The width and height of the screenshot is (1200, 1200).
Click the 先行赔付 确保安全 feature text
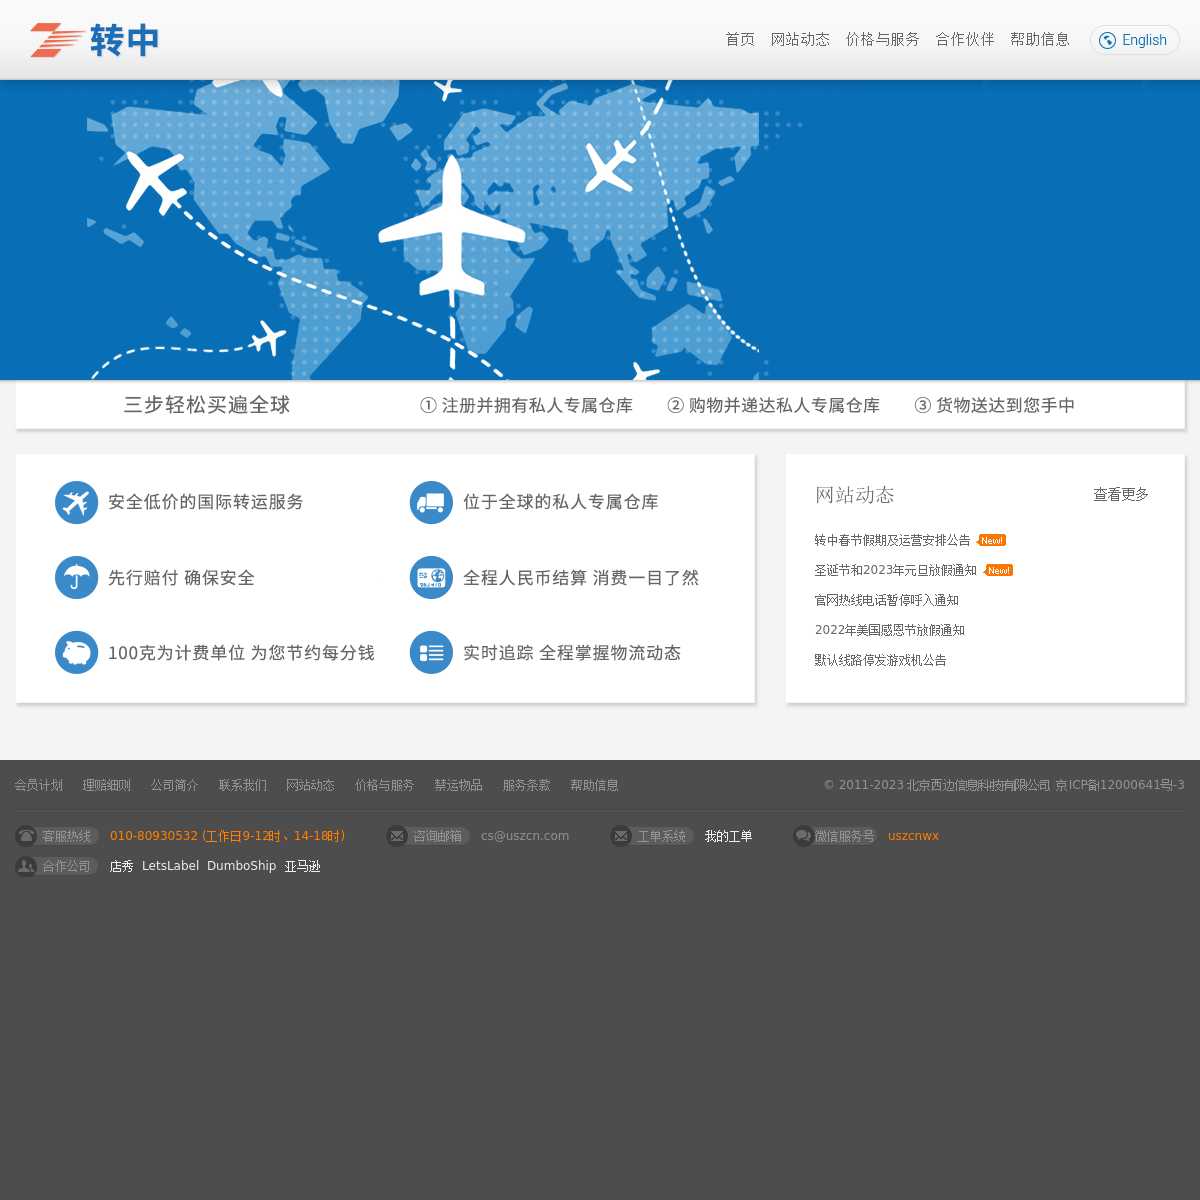(181, 578)
